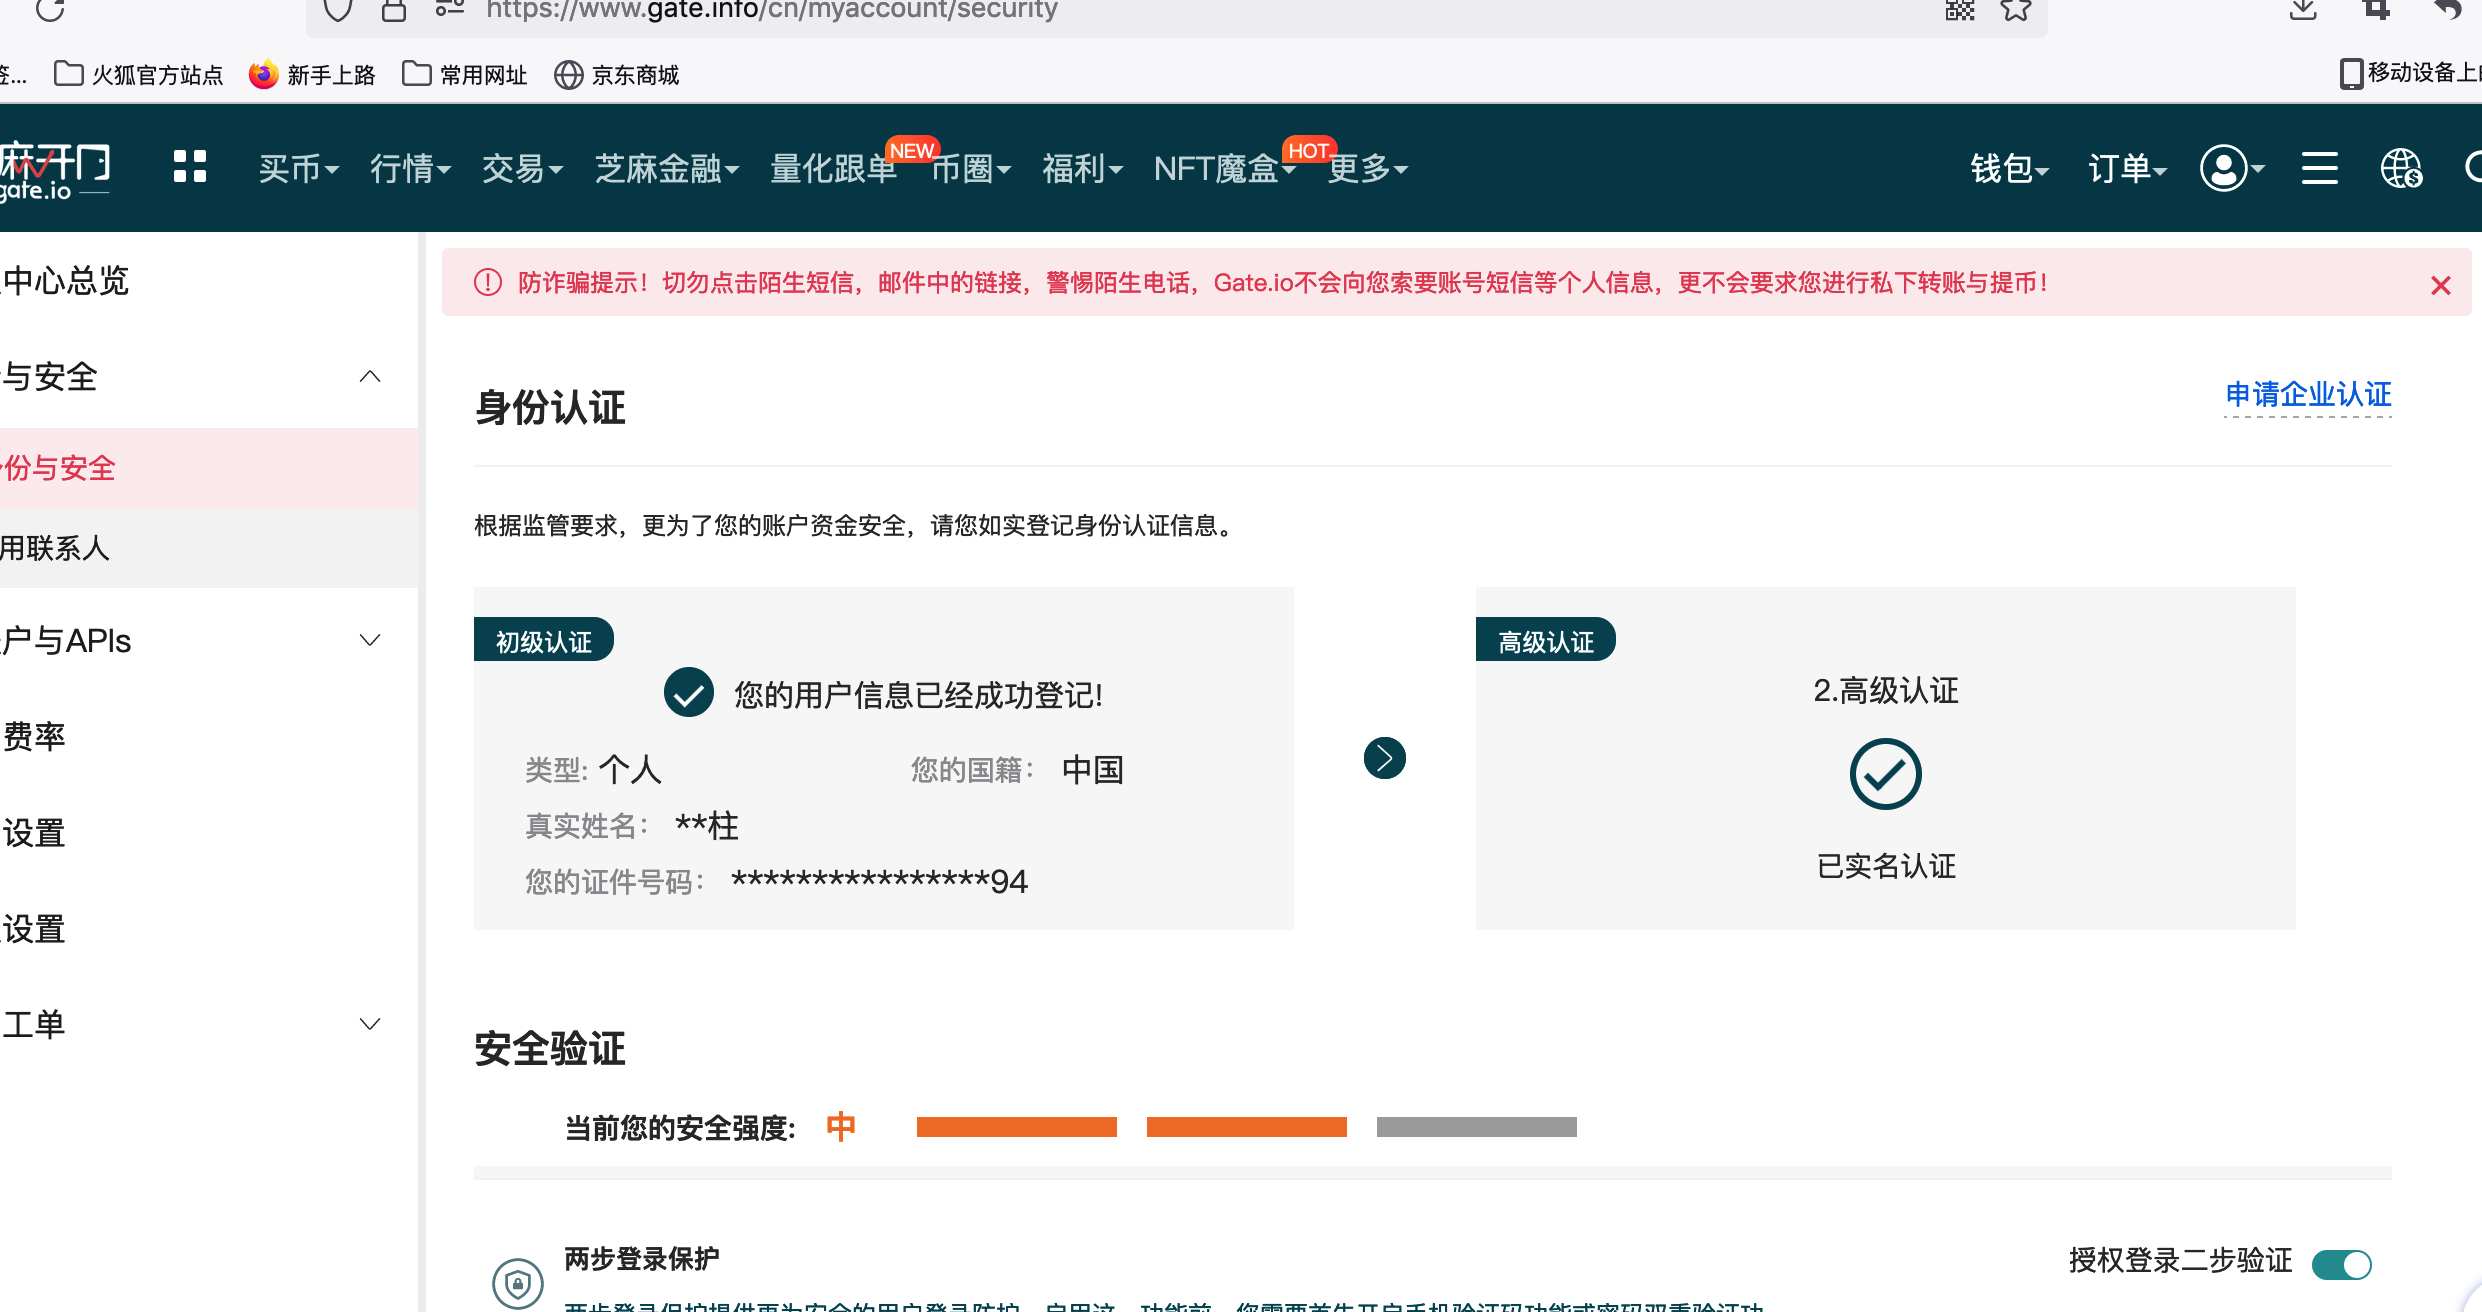Click the user account avatar icon
This screenshot has width=2482, height=1312.
click(x=2224, y=168)
